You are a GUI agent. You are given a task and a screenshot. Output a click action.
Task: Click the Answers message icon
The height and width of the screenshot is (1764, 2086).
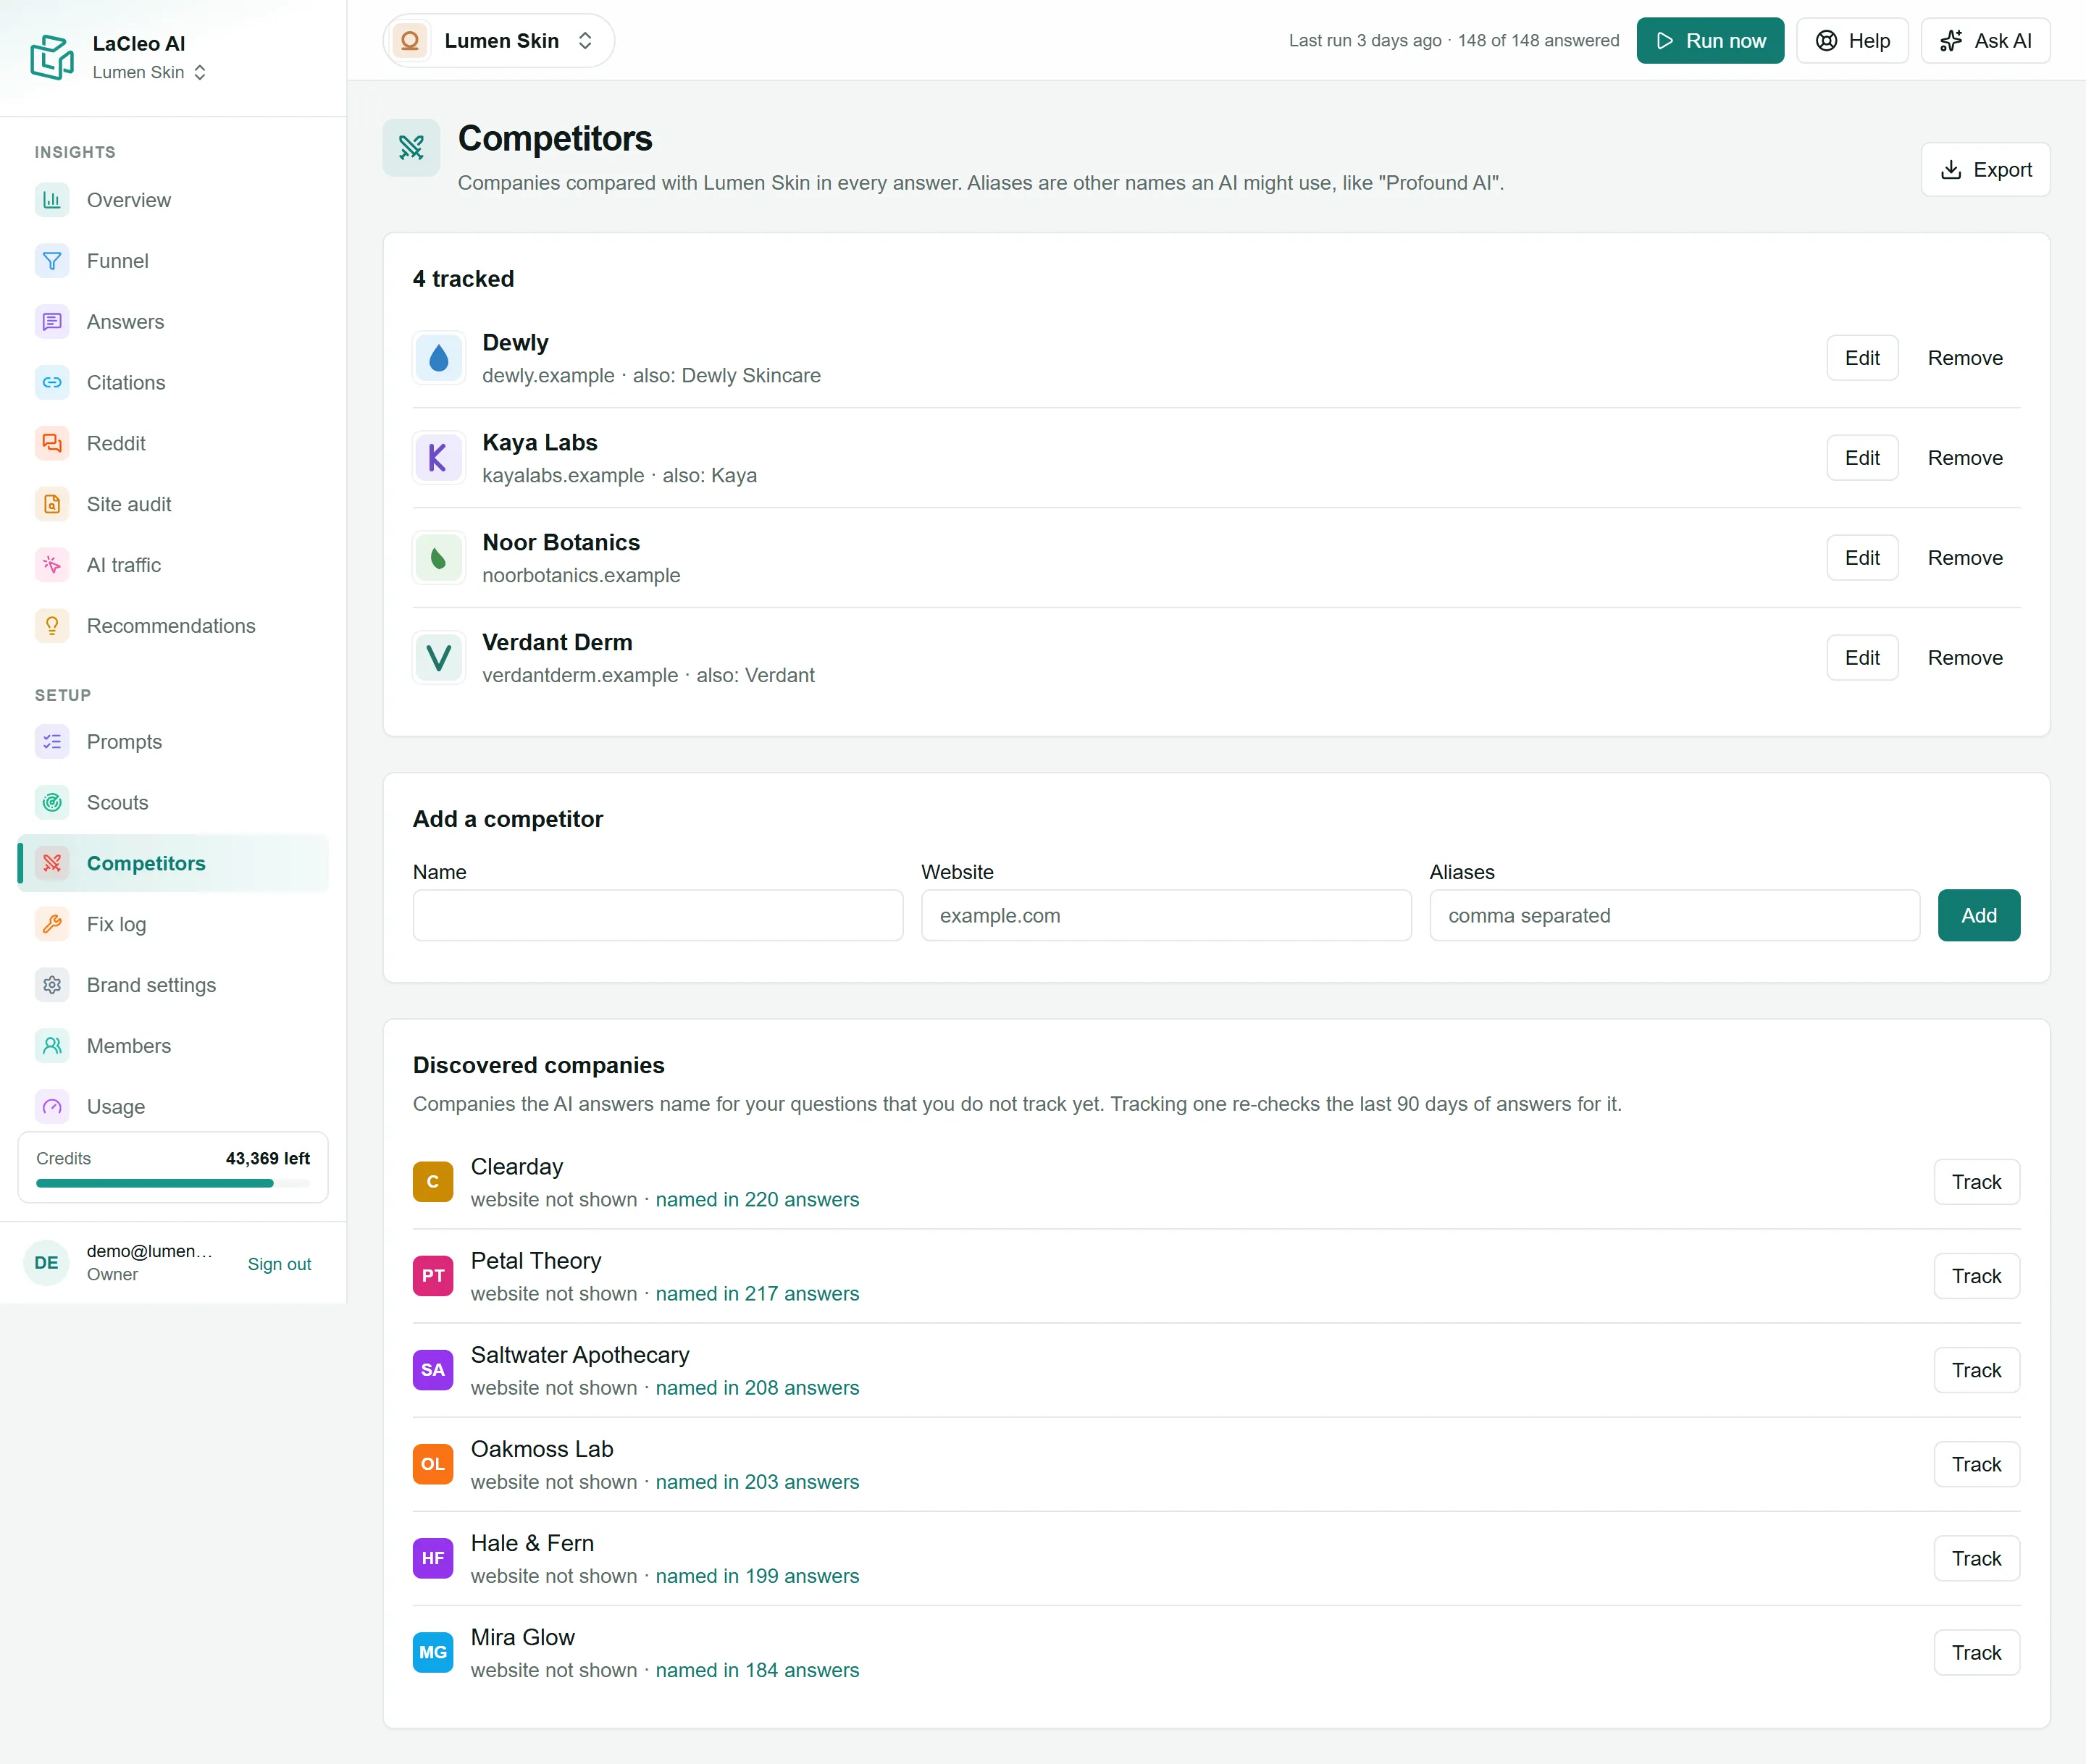[52, 322]
